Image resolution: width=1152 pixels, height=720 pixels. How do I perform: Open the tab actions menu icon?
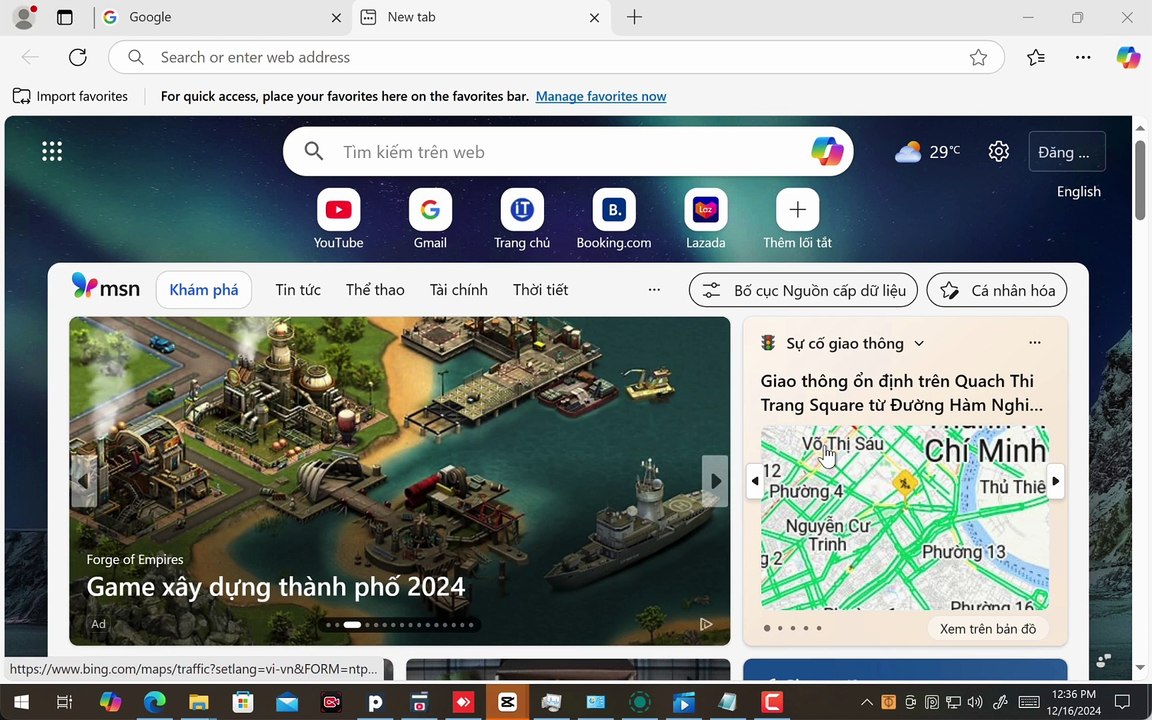pos(65,17)
